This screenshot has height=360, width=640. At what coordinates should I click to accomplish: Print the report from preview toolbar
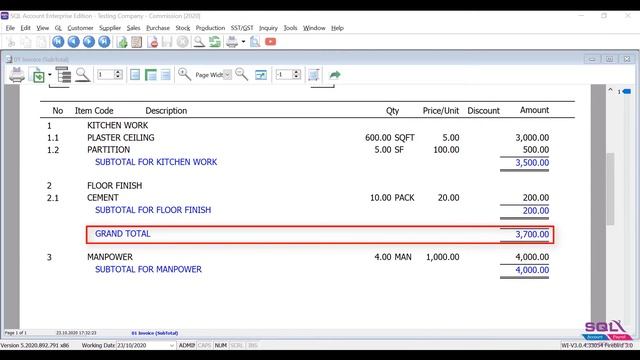(x=17, y=75)
